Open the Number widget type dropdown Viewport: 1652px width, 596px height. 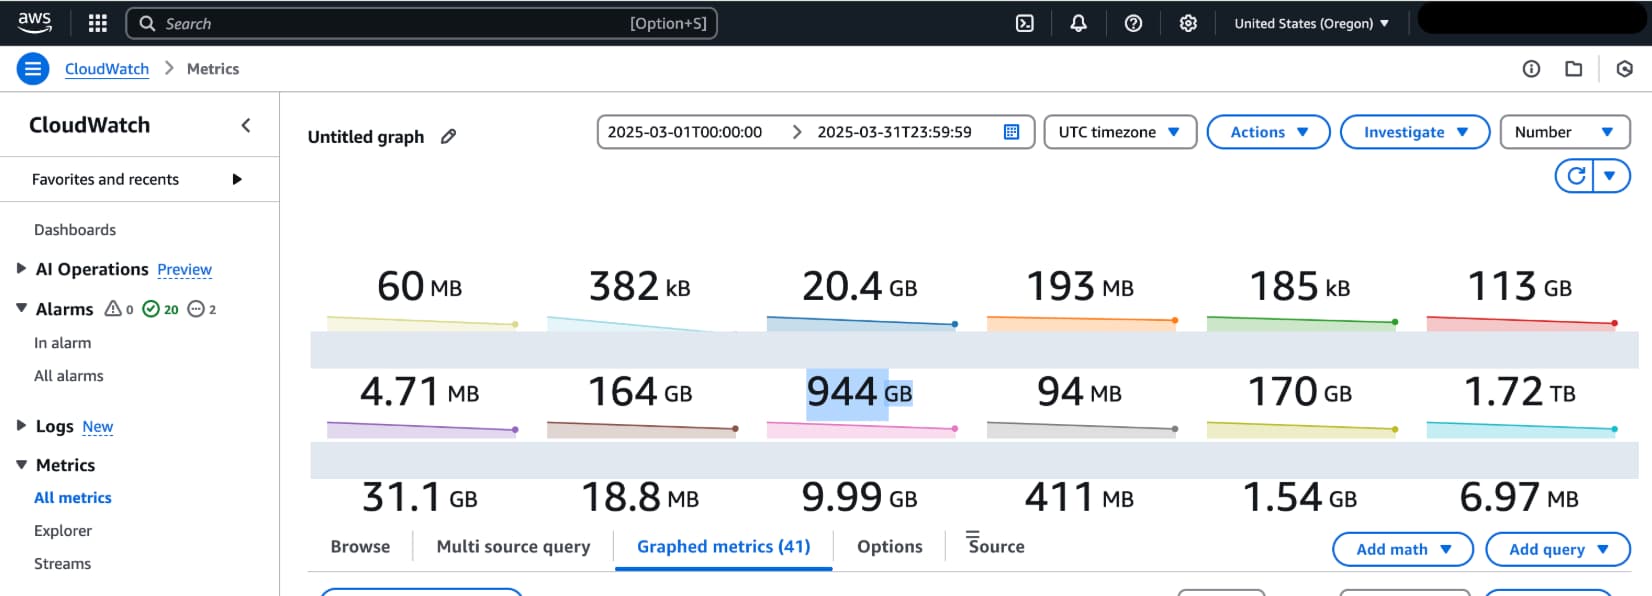1565,132
